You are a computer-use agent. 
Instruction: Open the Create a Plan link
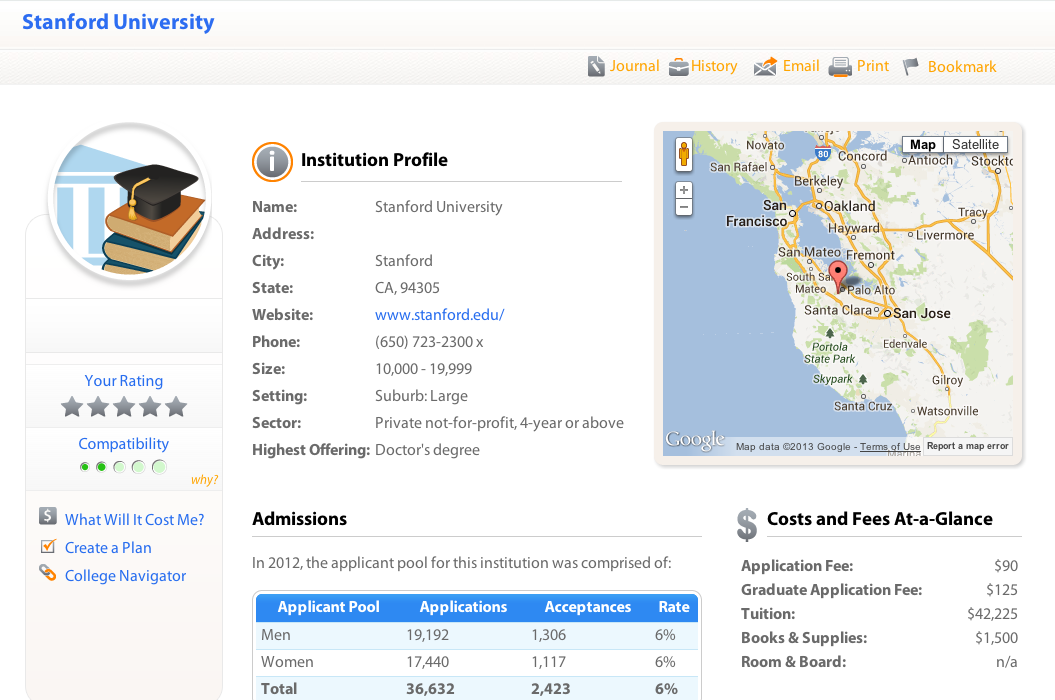pos(108,548)
